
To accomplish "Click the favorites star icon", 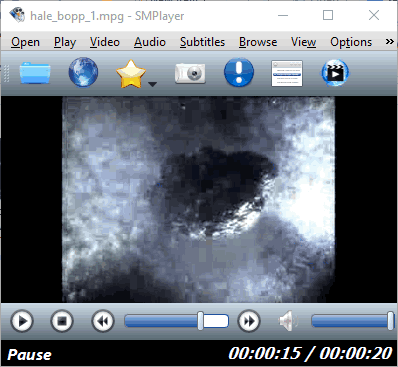I will point(131,73).
